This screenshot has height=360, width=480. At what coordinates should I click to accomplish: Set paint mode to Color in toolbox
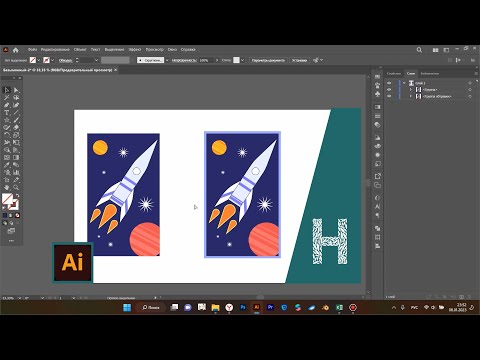pyautogui.click(x=5, y=216)
